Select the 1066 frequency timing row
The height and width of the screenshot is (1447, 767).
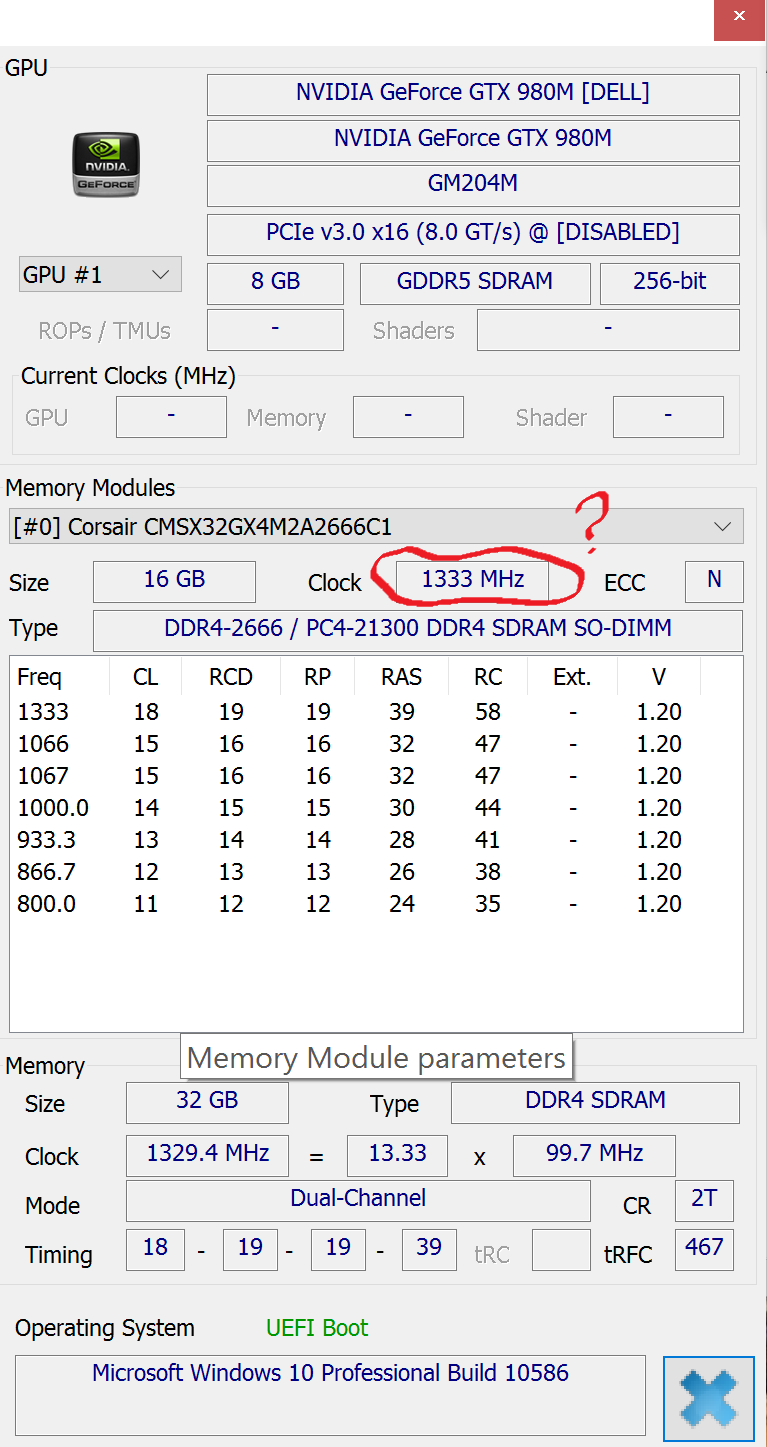click(376, 744)
